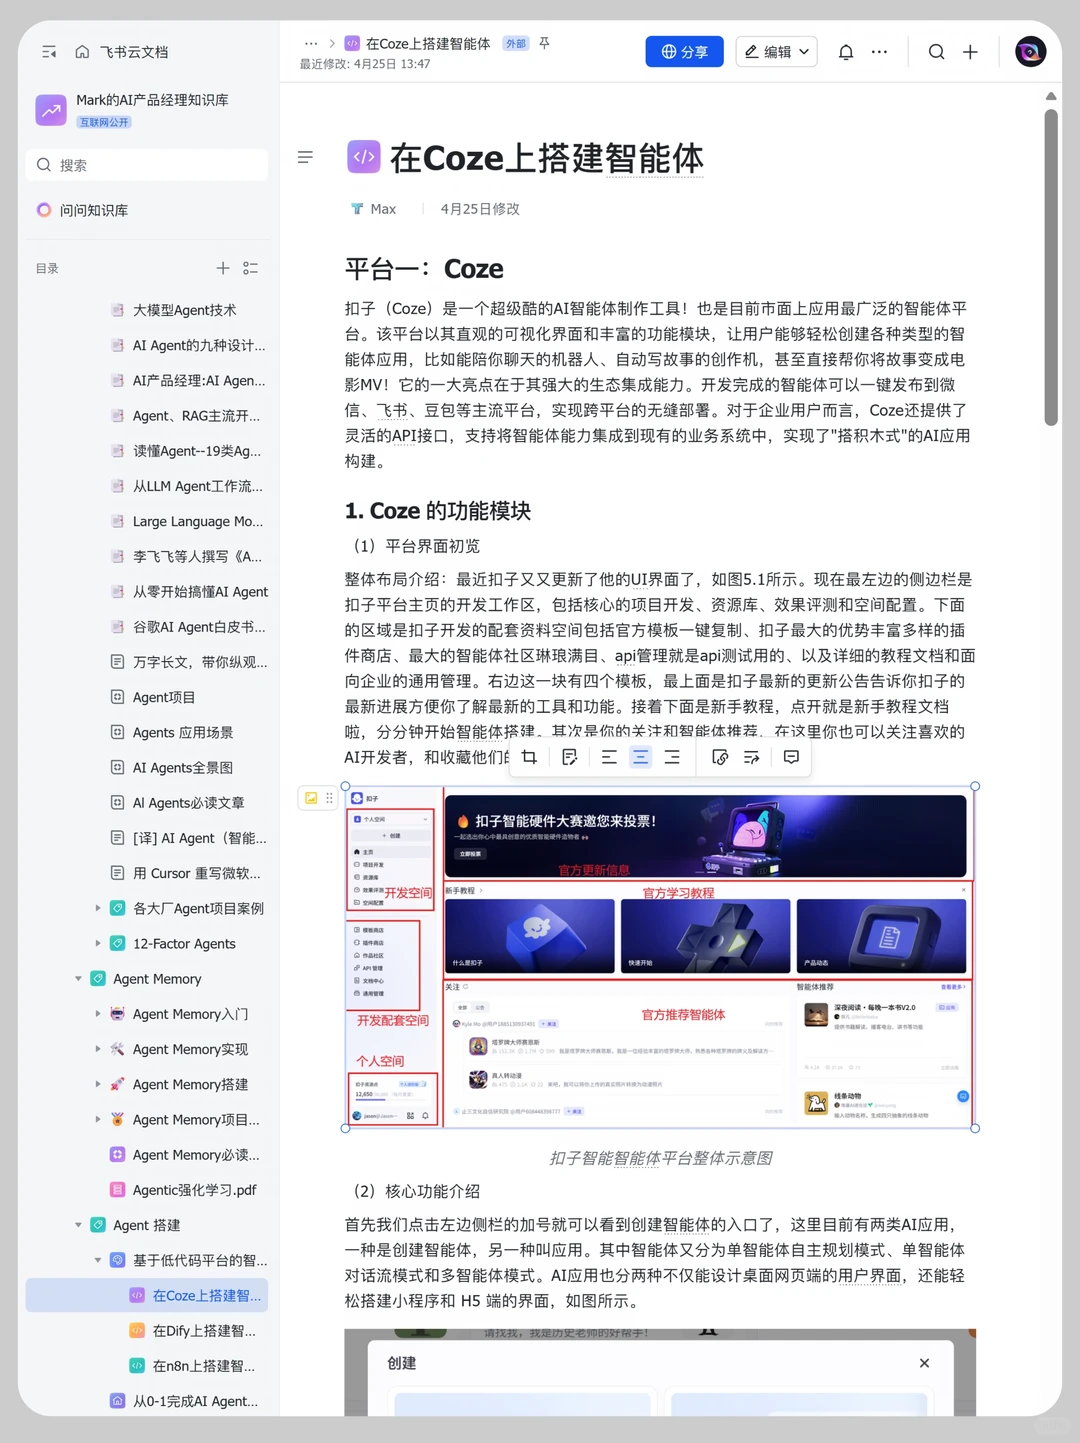The width and height of the screenshot is (1080, 1443).
Task: Crop the selected image
Action: pos(529,757)
